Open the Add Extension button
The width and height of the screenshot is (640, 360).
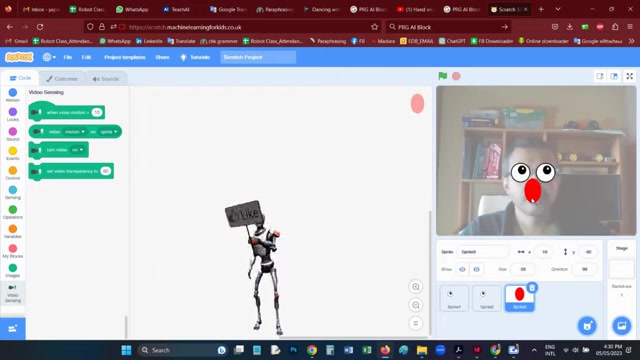pyautogui.click(x=13, y=329)
